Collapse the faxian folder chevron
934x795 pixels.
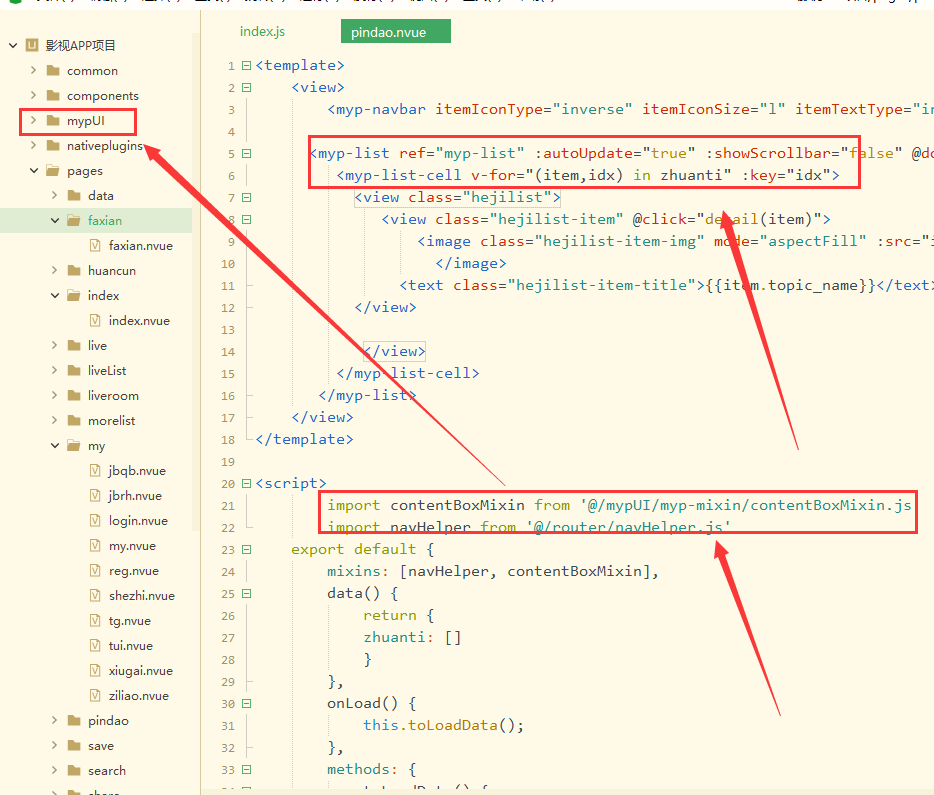point(55,221)
